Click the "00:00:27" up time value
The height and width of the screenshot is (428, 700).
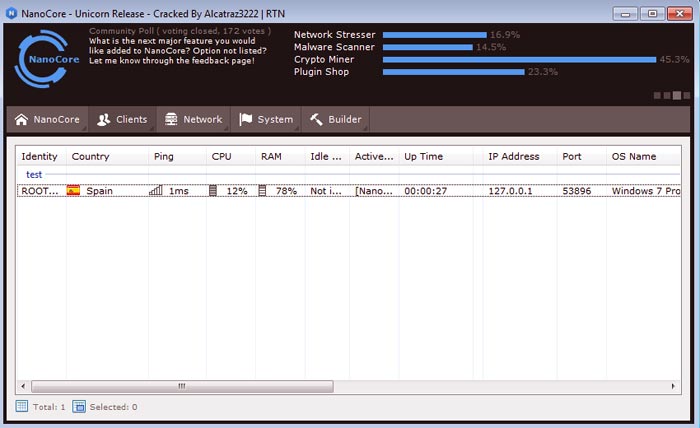(x=425, y=191)
